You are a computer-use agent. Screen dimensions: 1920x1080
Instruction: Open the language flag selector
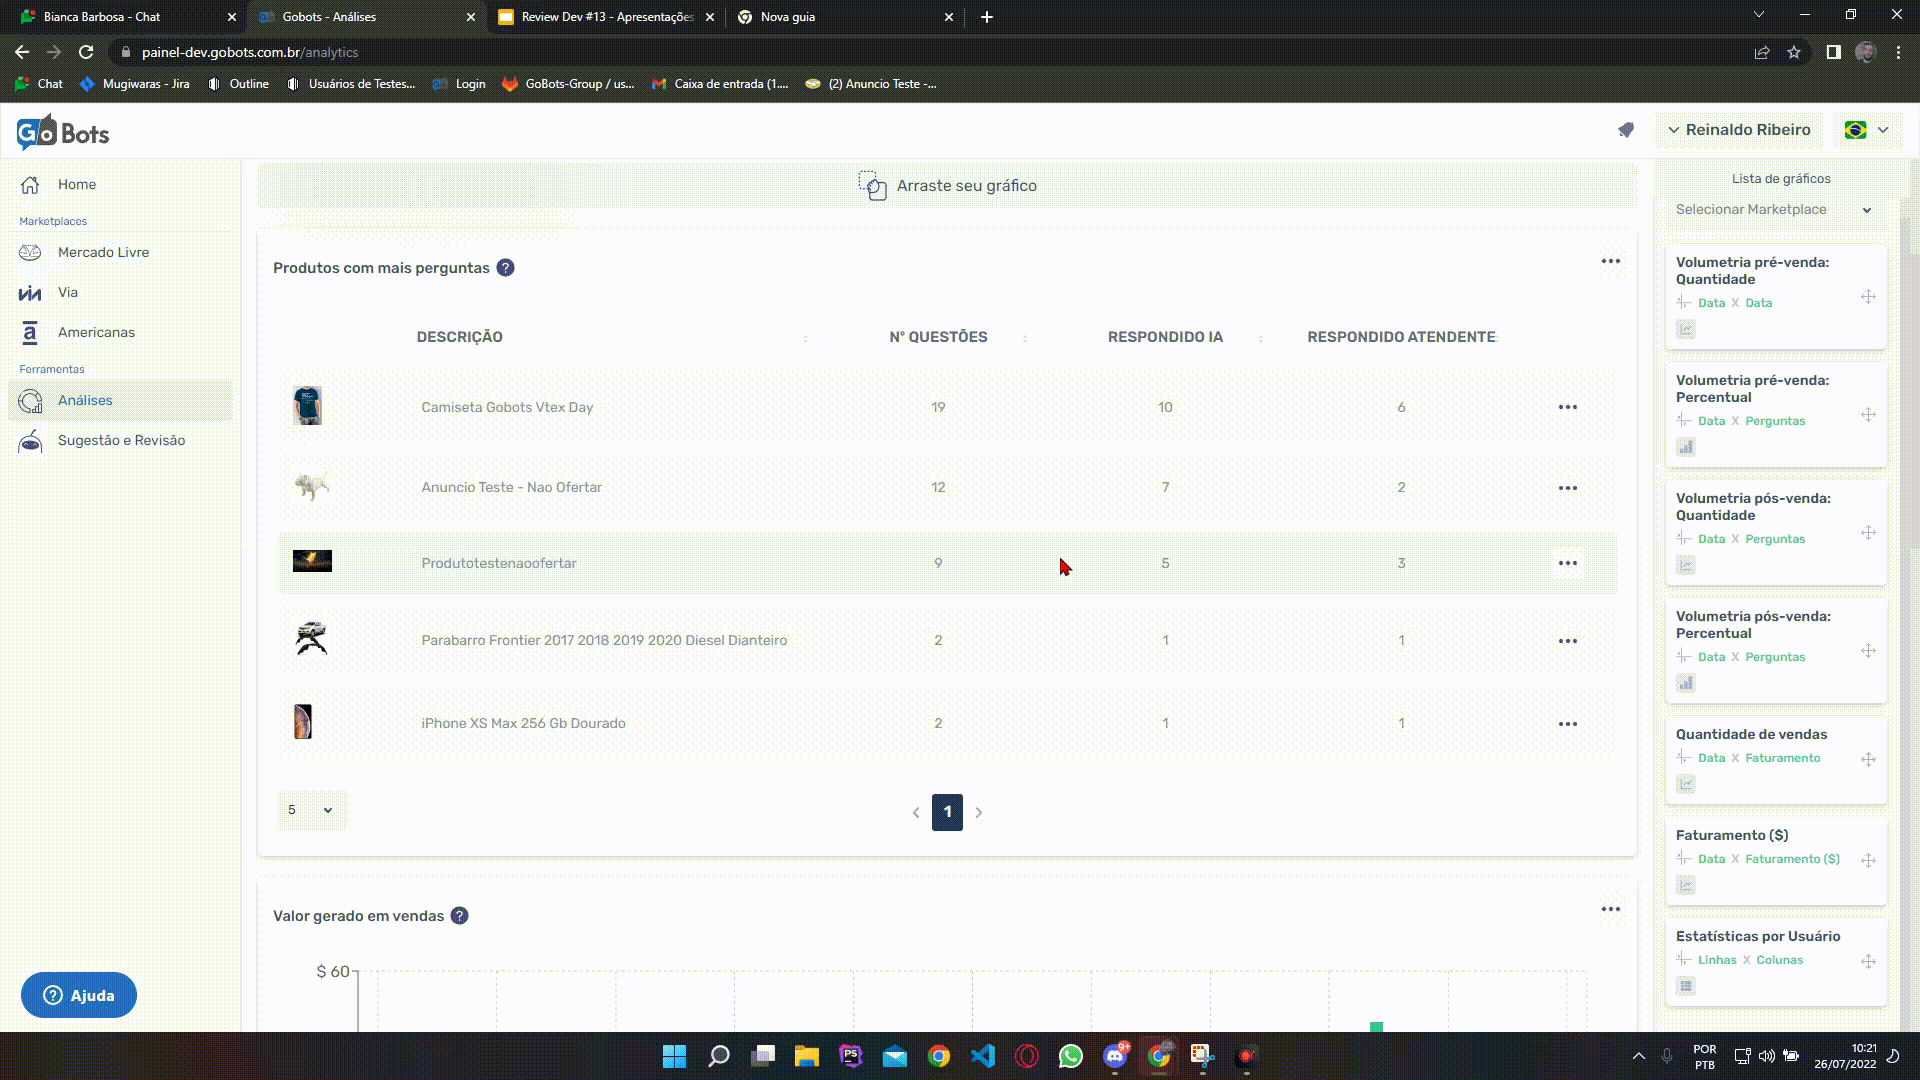[1866, 130]
